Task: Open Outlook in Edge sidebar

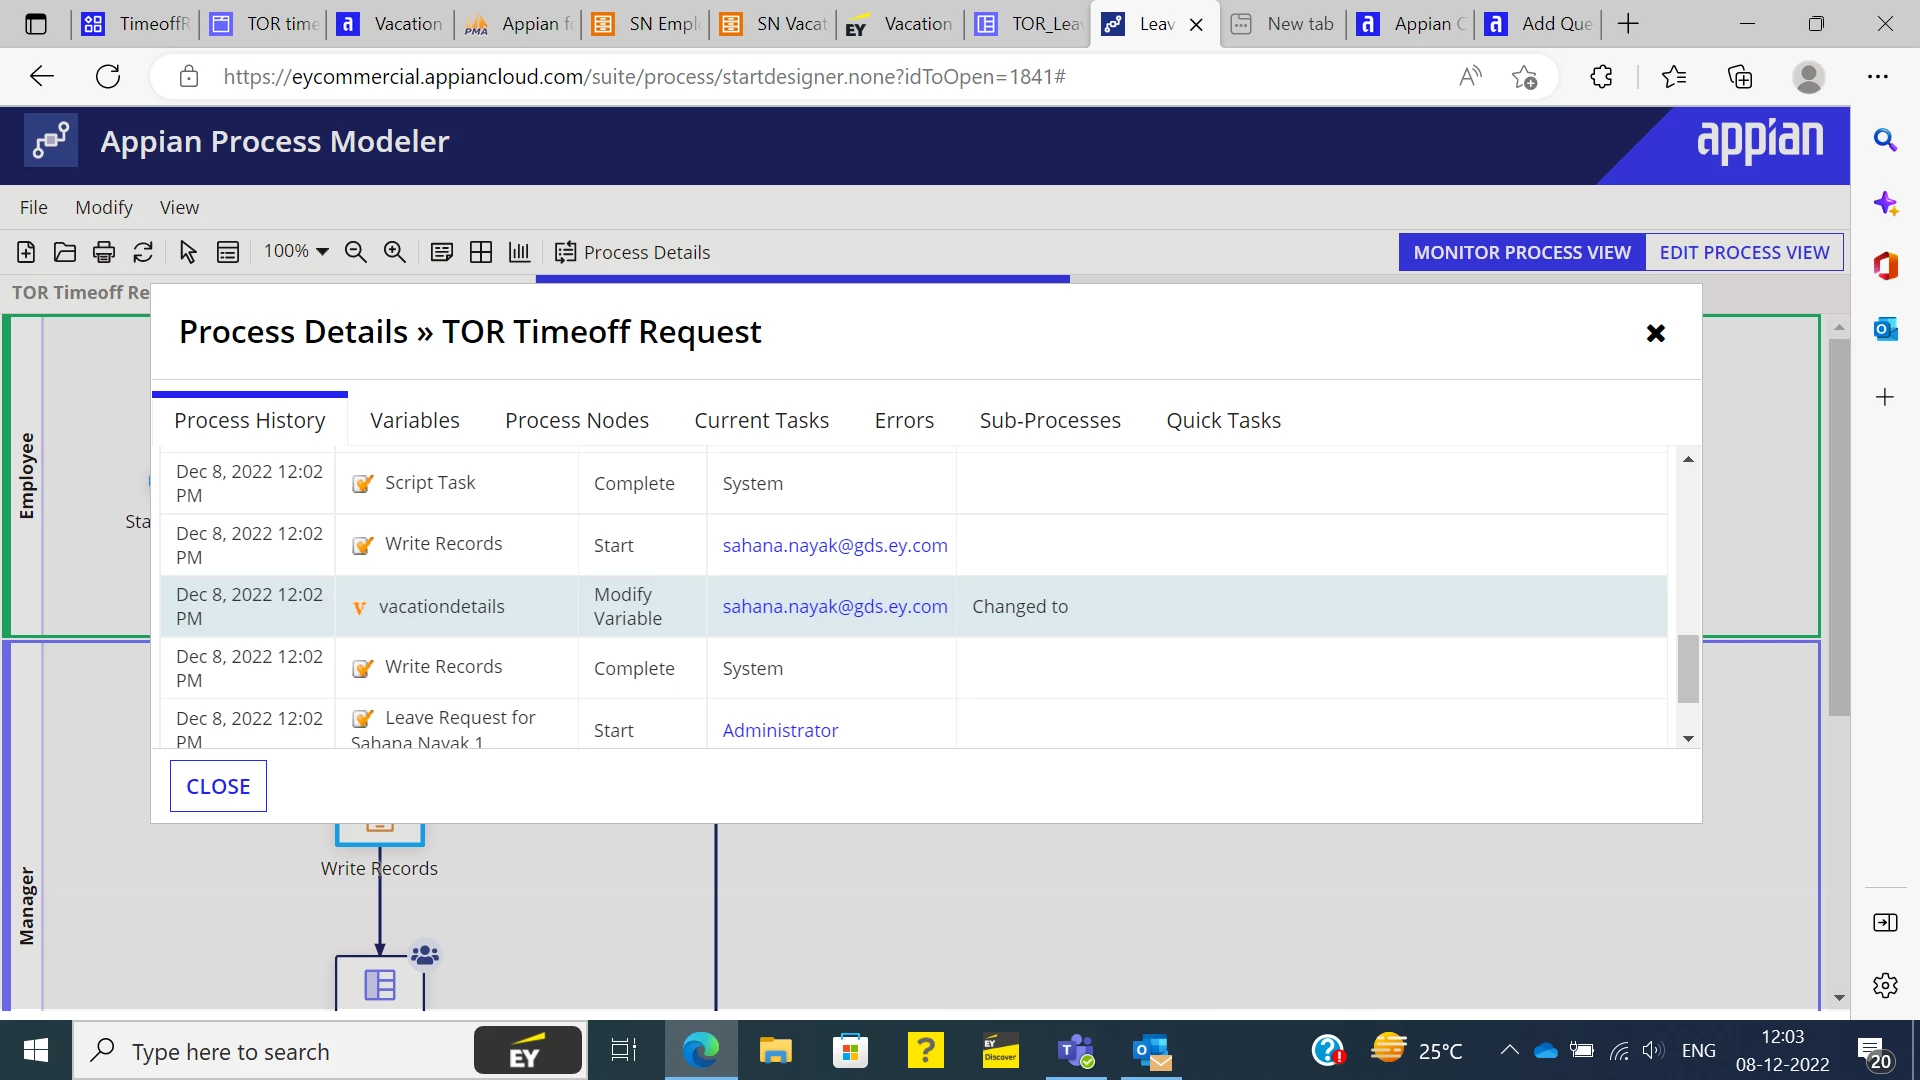Action: tap(1885, 328)
